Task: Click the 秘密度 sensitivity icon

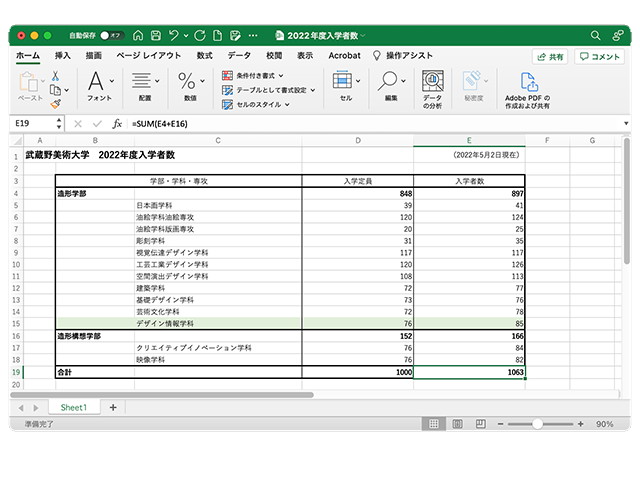Action: [x=473, y=81]
